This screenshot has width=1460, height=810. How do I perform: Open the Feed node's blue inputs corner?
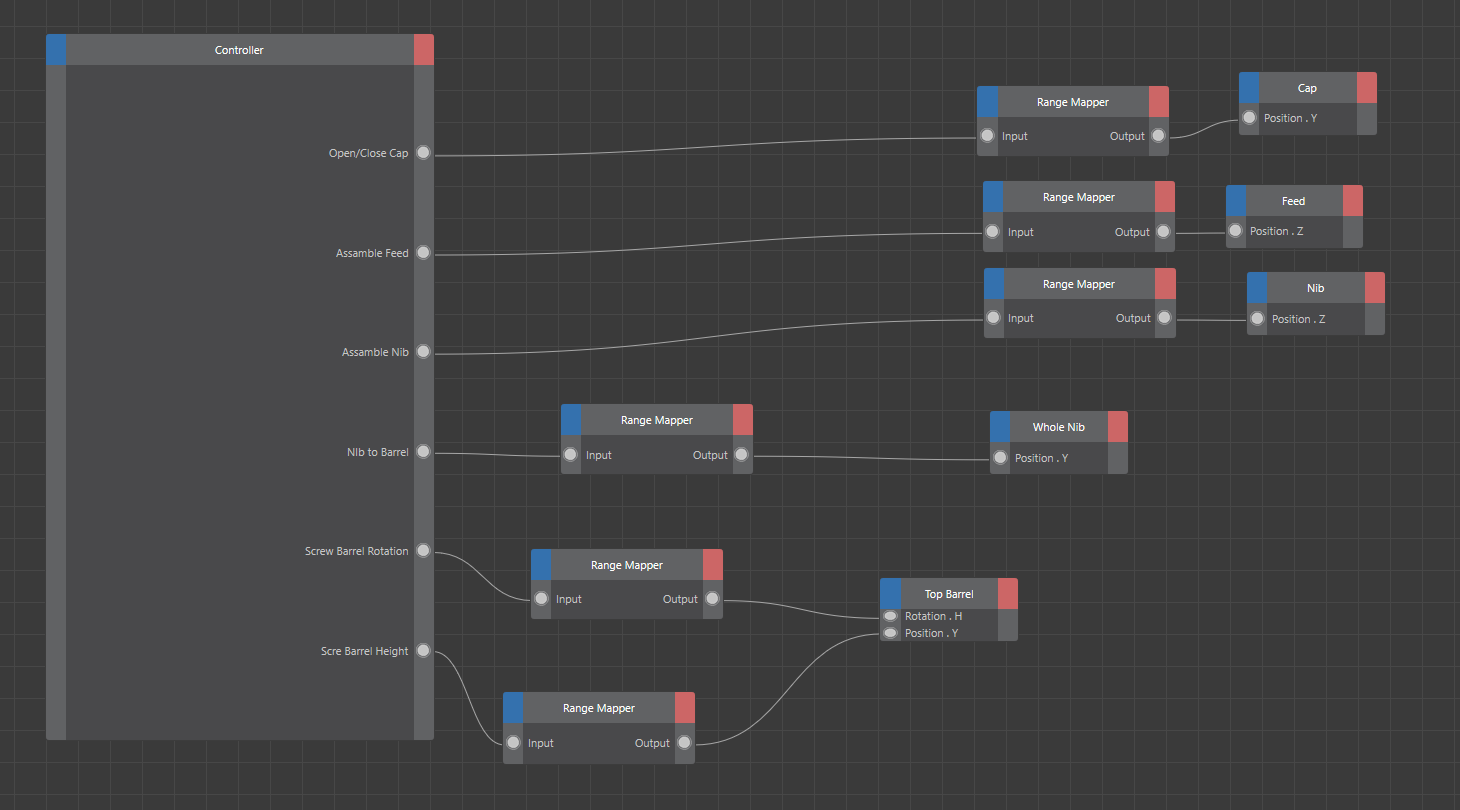(1236, 201)
